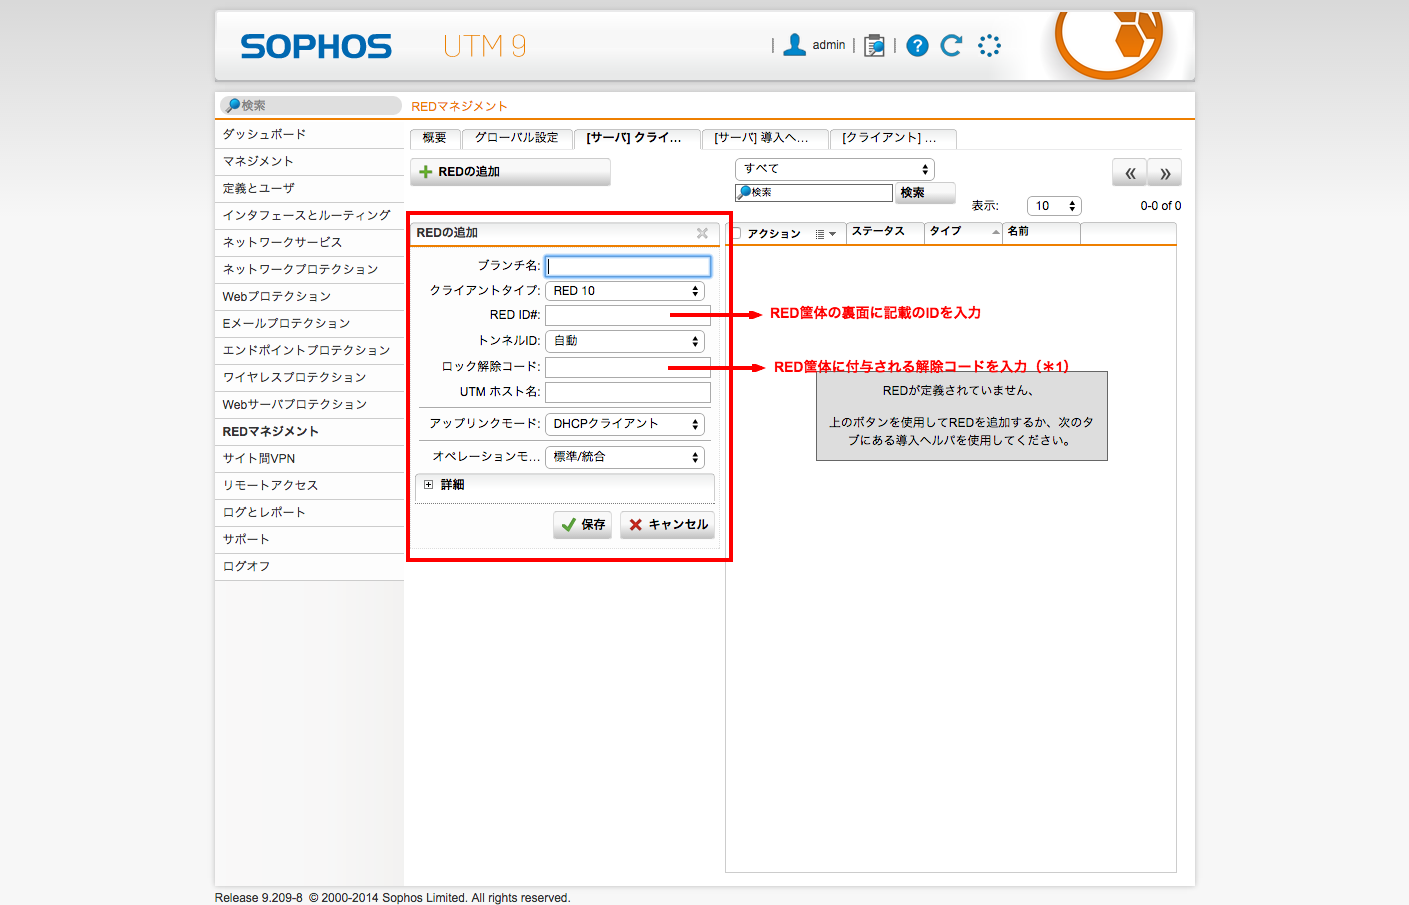Screen dimensions: 1409x905
Task: Open the クライアントタイプ RED 10 dropdown
Action: coord(625,291)
